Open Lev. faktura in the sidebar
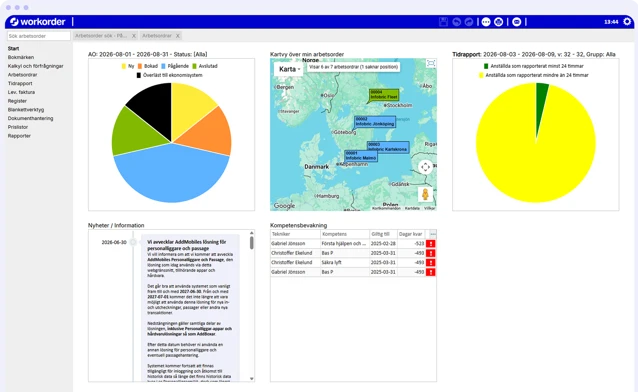 pos(21,92)
